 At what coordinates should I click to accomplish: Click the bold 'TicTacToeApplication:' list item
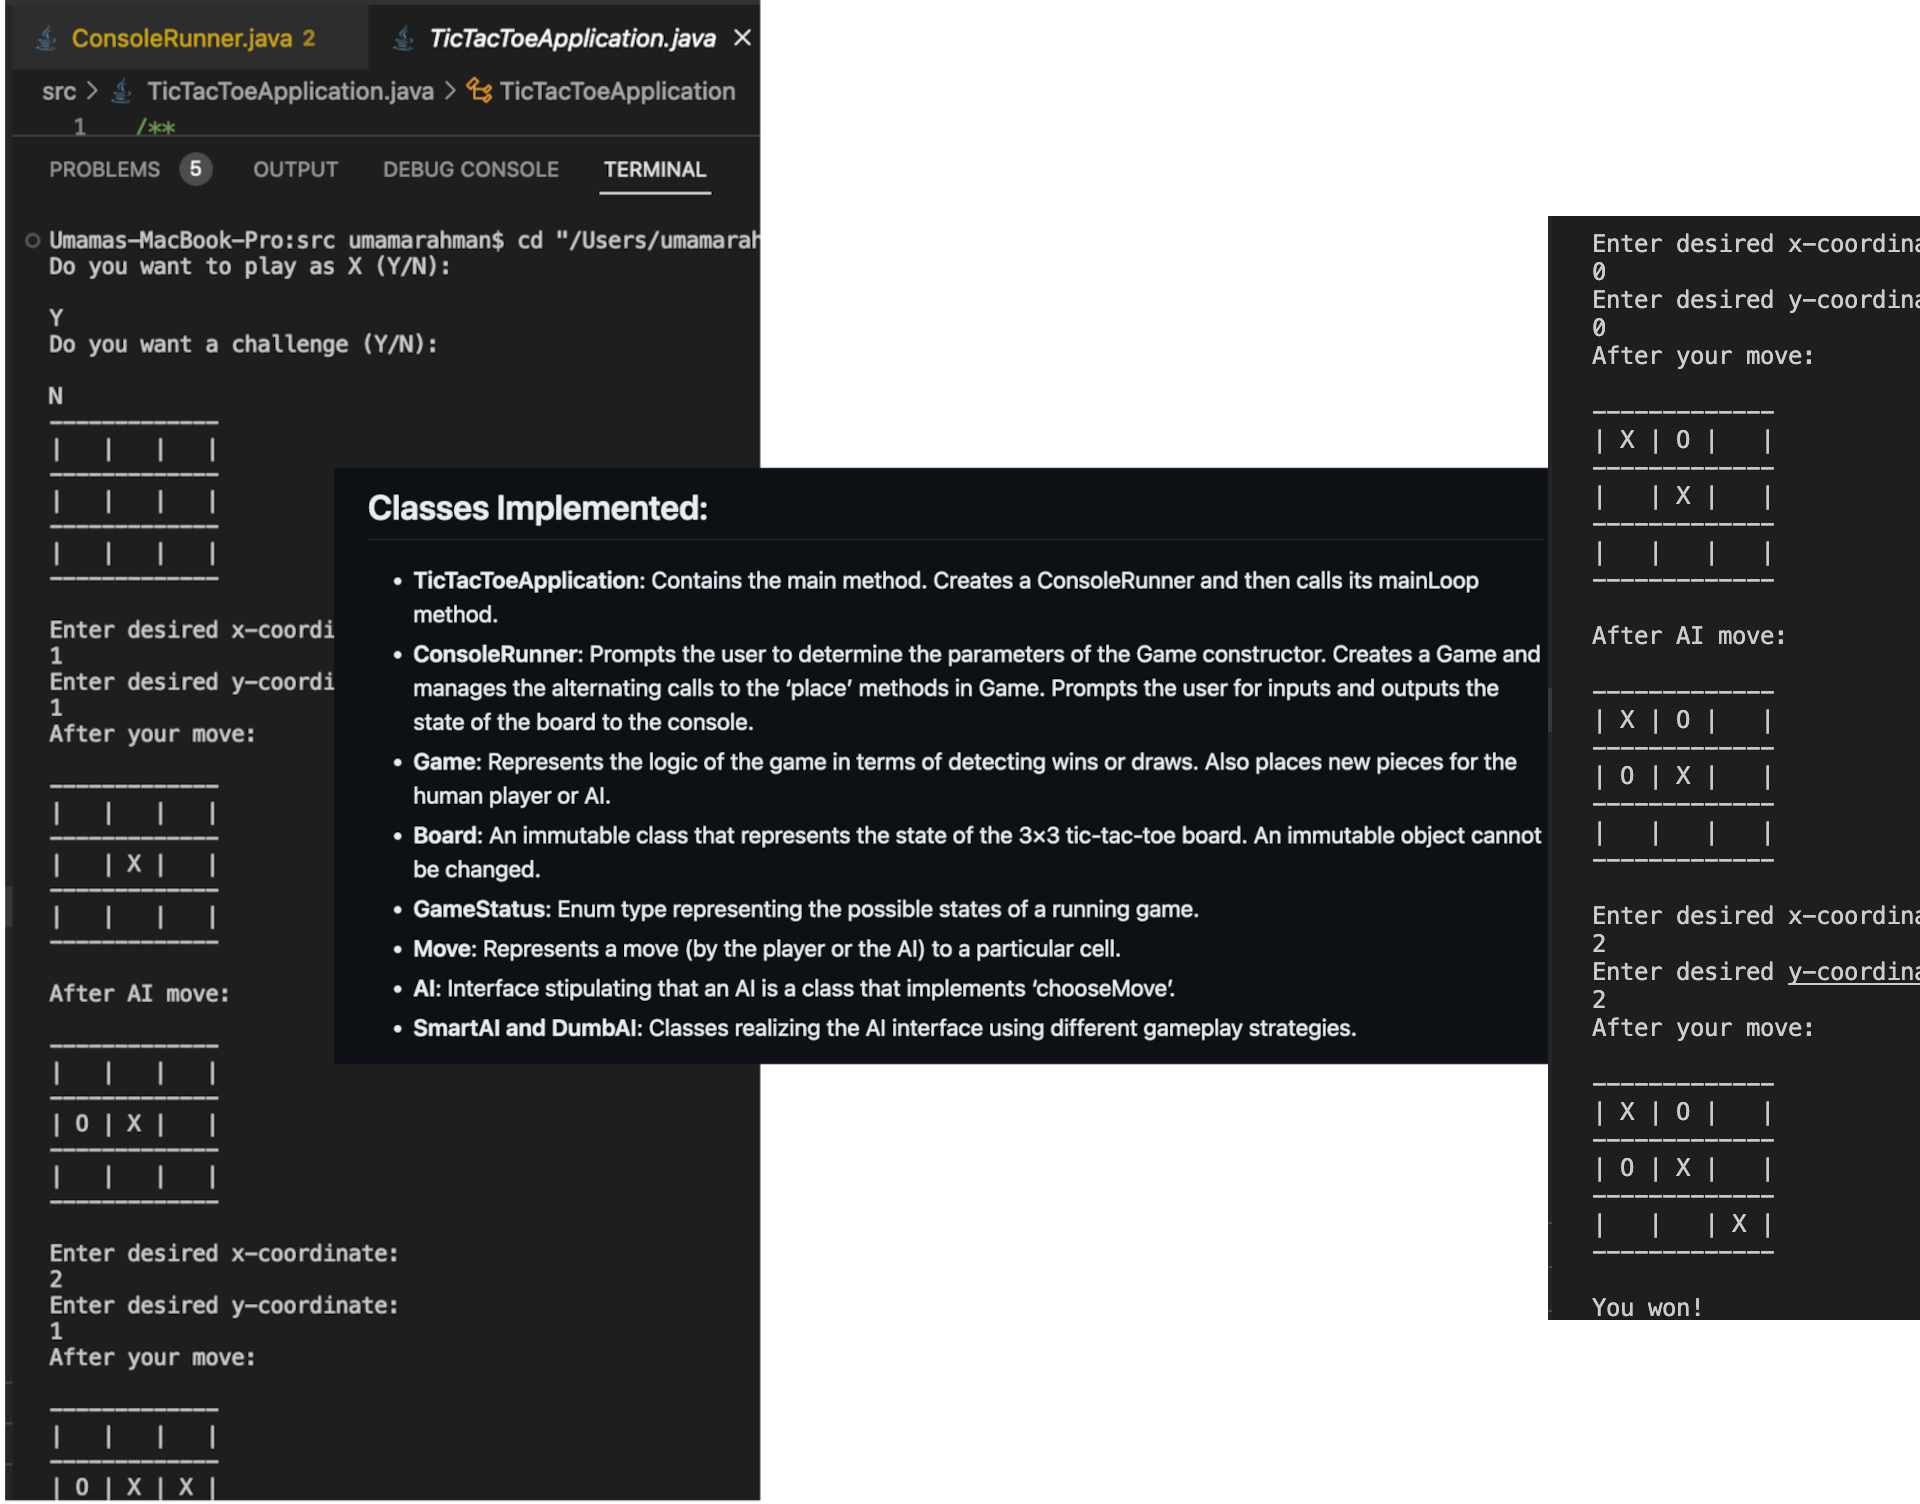click(528, 581)
